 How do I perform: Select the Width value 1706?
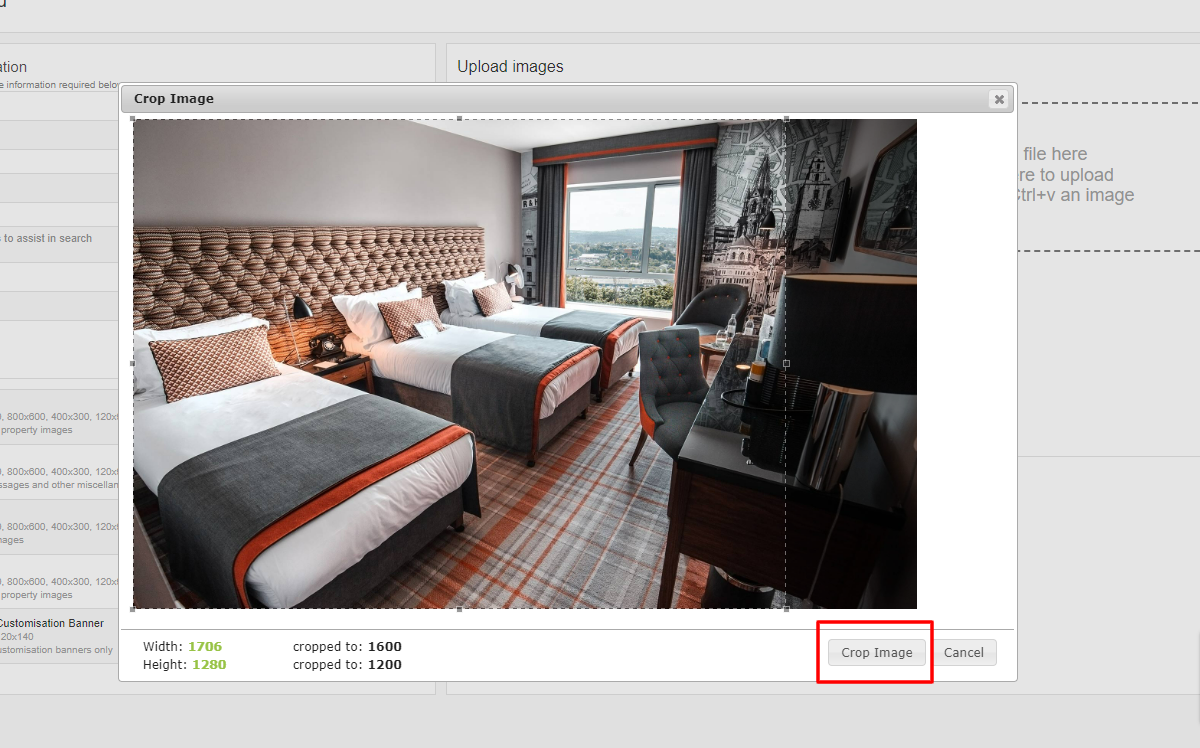[205, 647]
